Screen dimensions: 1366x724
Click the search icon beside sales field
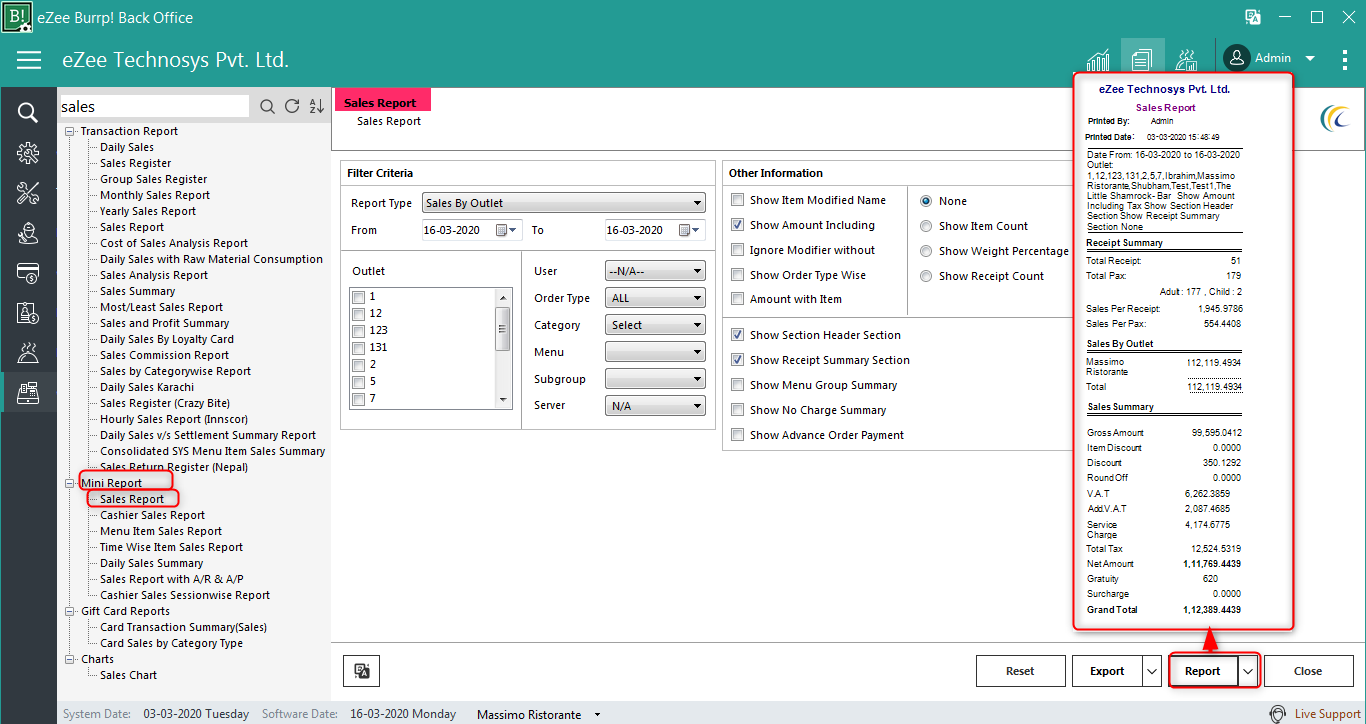point(267,107)
